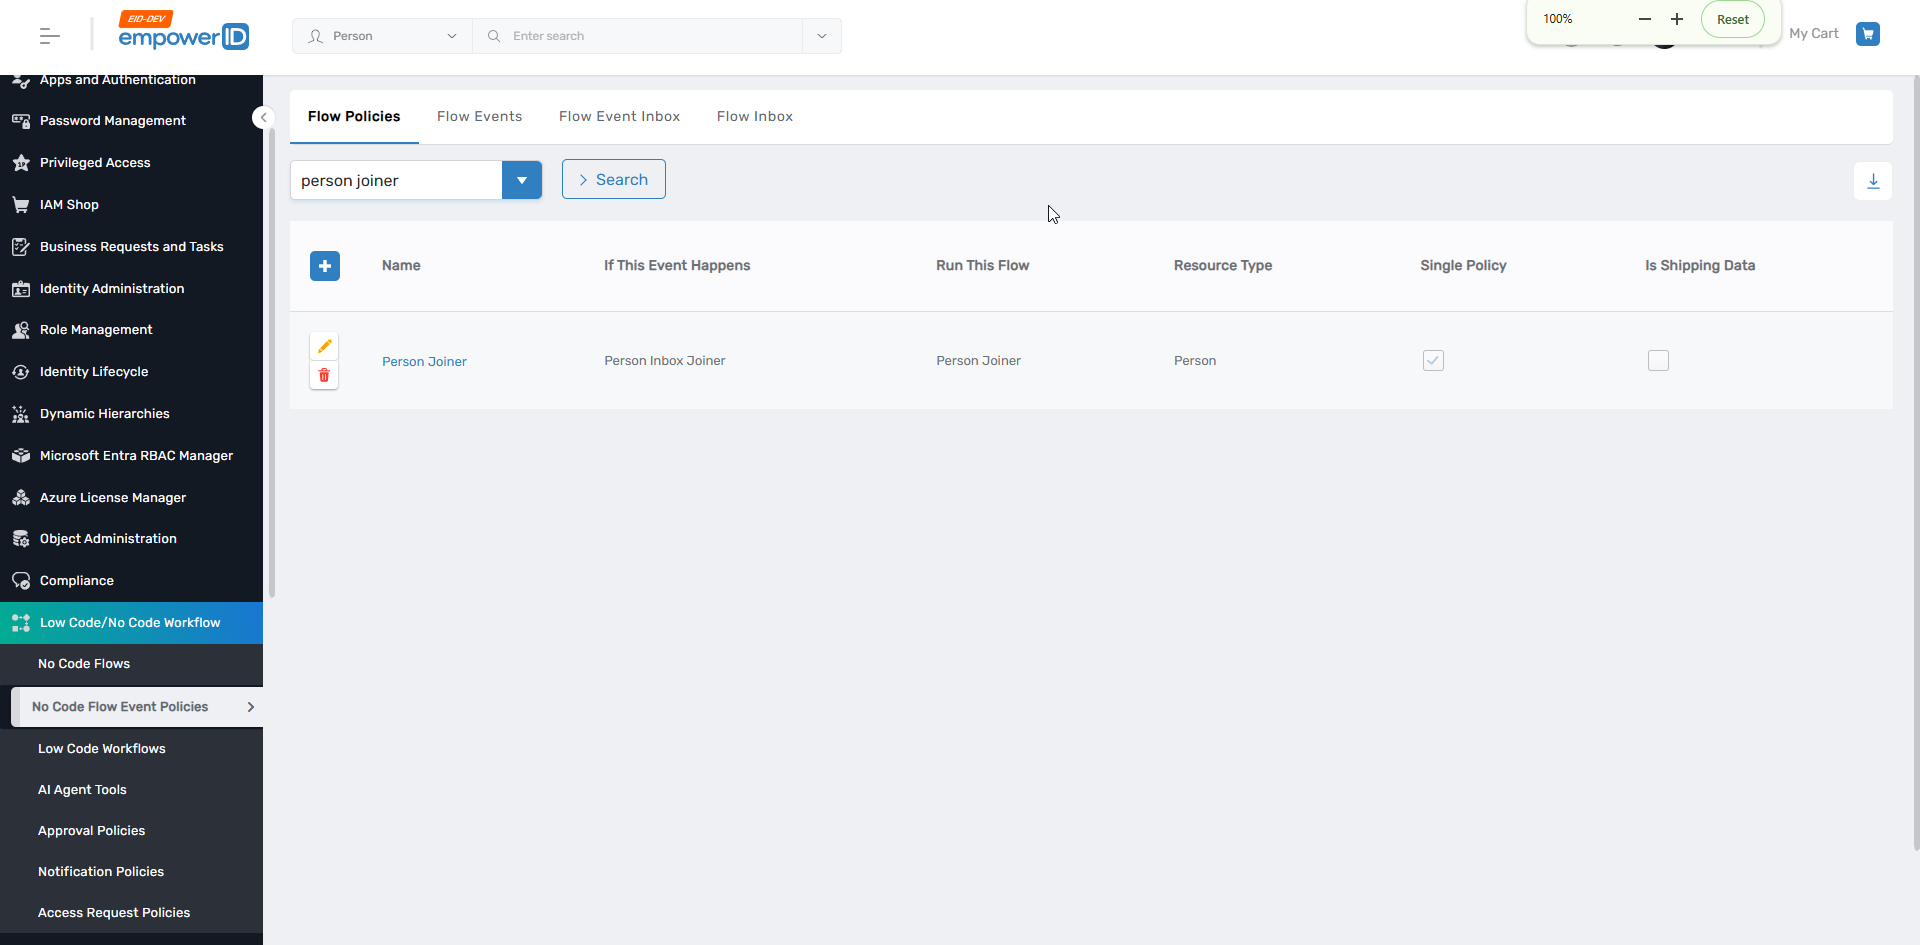This screenshot has height=945, width=1920.
Task: Open the My Cart shopping cart icon
Action: point(1867,34)
